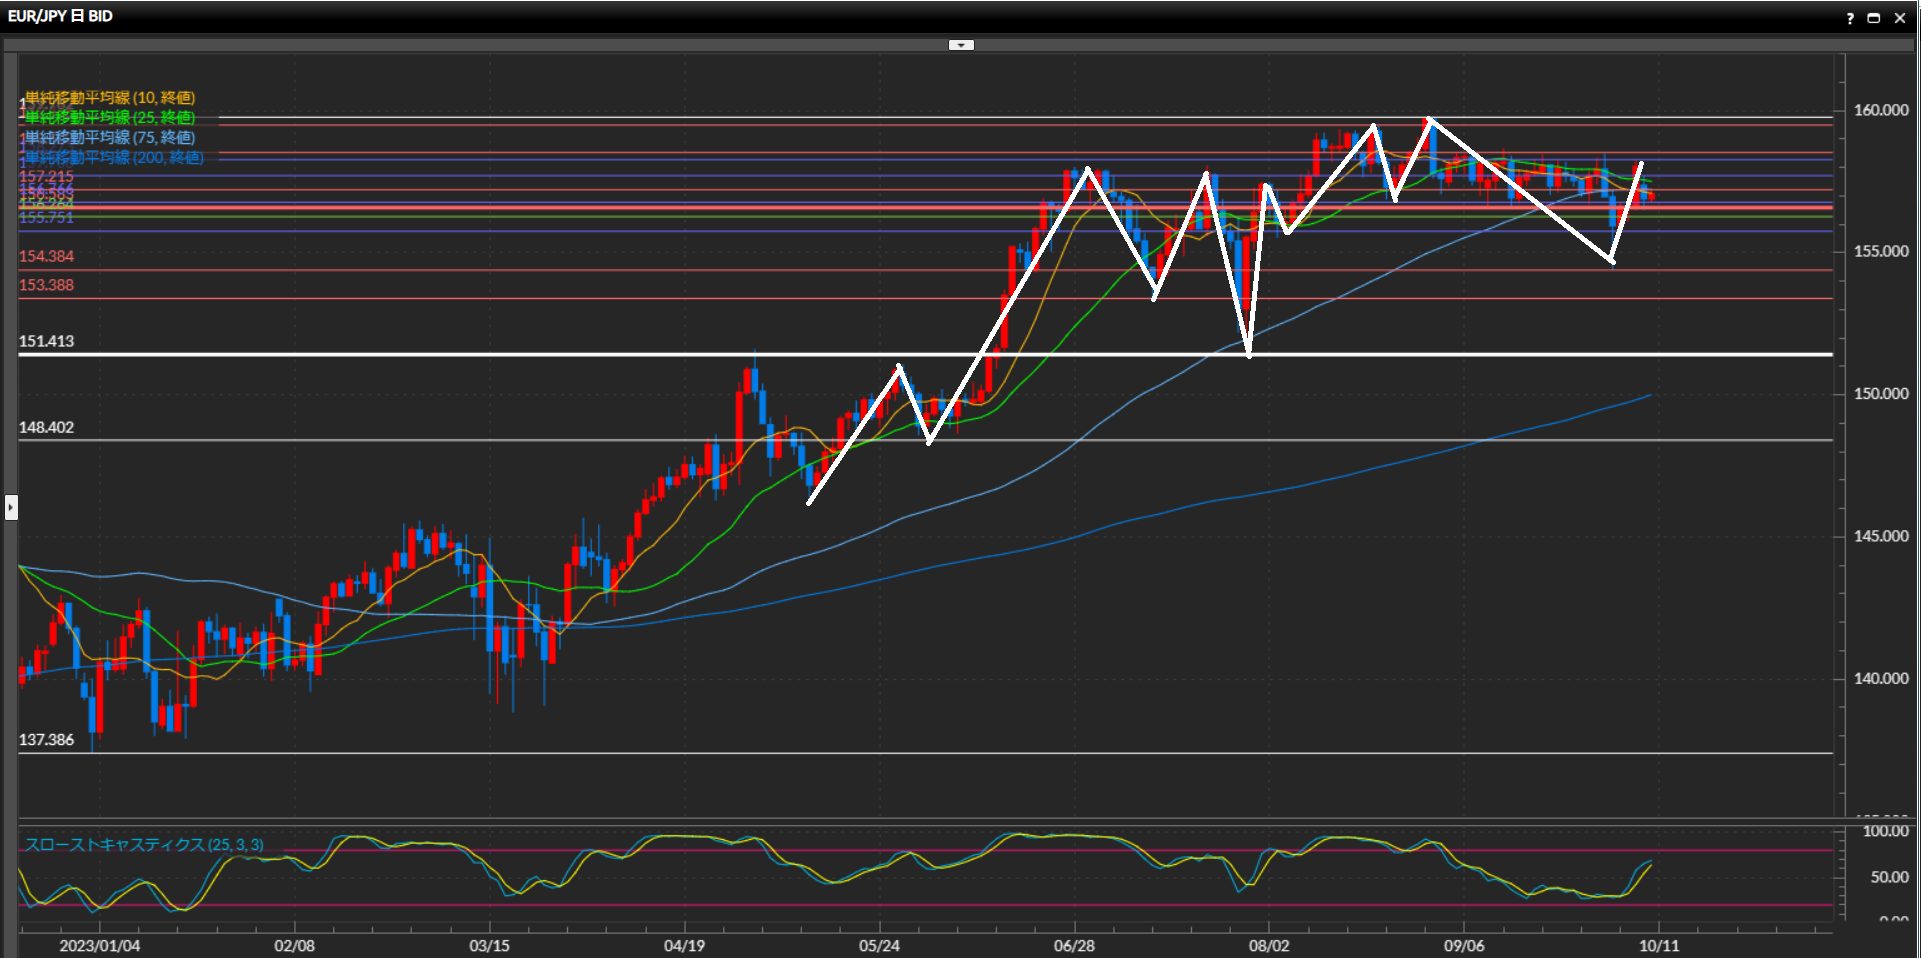The height and width of the screenshot is (958, 1921).
Task: Click the 200-period moving average label
Action: pos(114,157)
